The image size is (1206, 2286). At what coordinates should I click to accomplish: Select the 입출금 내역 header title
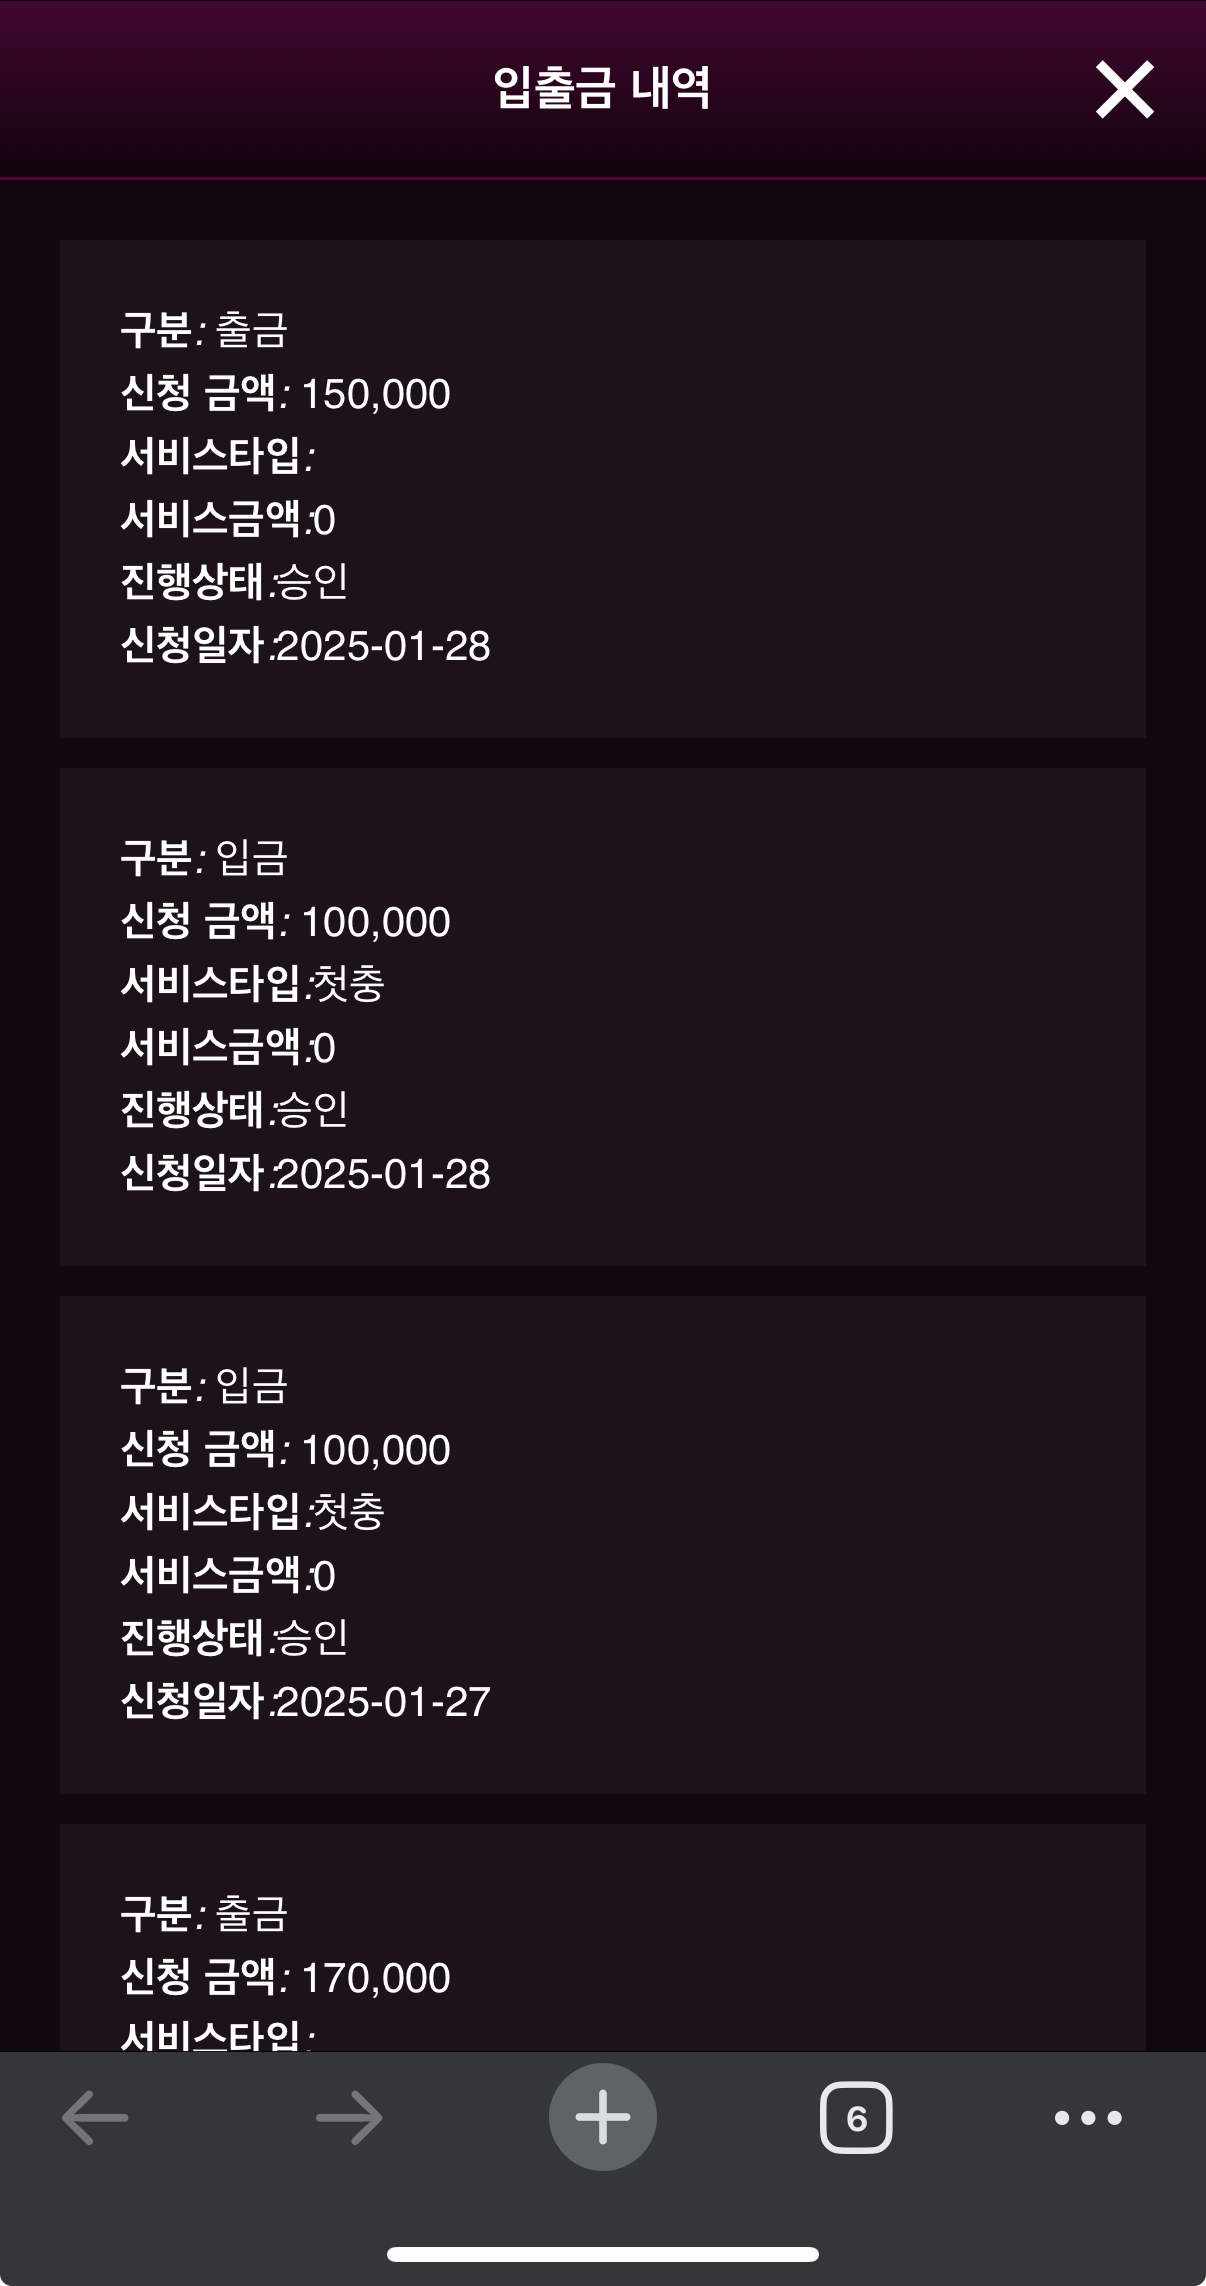602,88
